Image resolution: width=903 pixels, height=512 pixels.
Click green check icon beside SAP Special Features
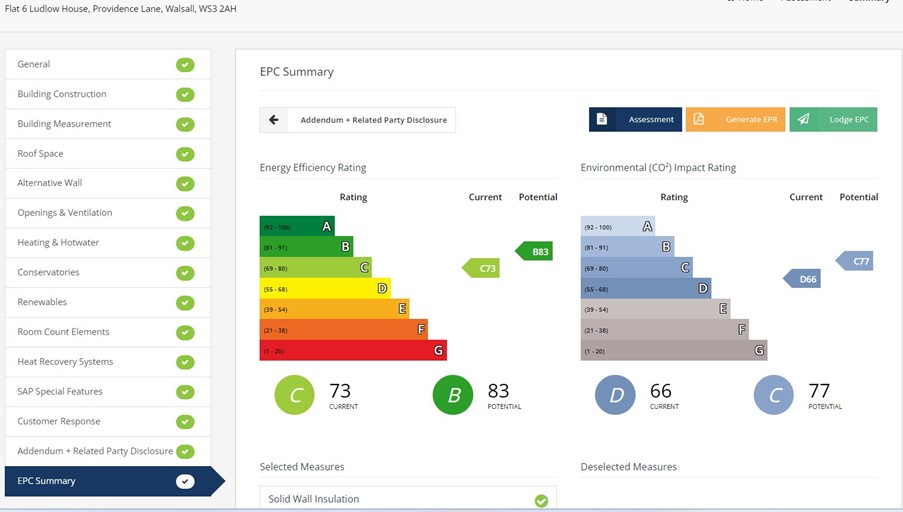pyautogui.click(x=185, y=392)
